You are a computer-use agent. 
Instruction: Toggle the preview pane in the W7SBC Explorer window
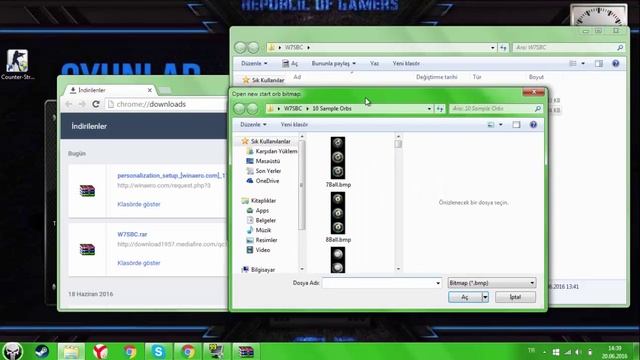click(x=598, y=63)
